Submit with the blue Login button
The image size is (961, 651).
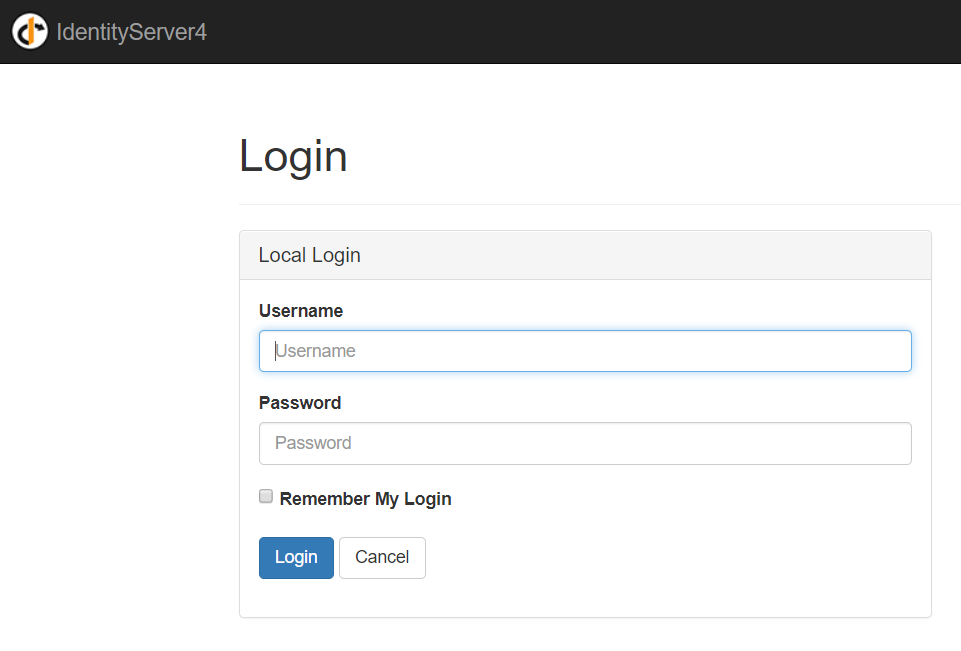click(x=296, y=558)
